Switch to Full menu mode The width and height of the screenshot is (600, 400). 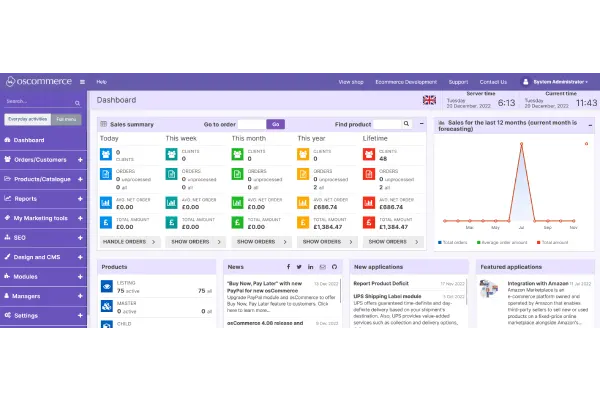click(x=67, y=119)
